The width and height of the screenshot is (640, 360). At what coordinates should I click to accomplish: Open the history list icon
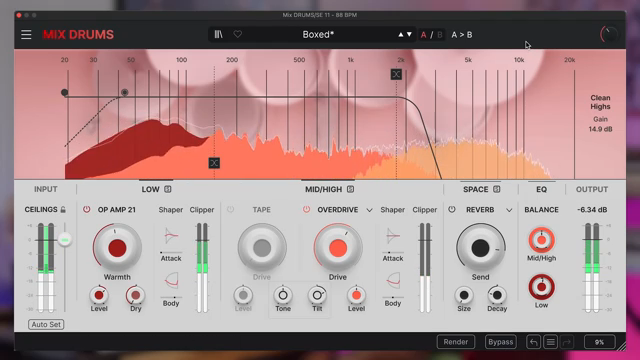click(x=550, y=342)
